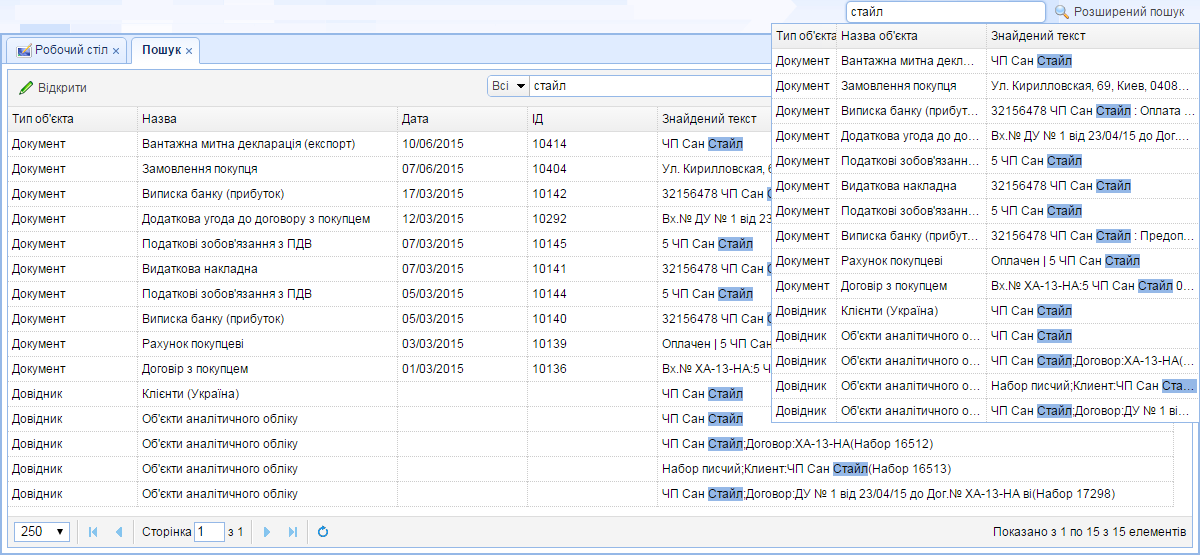
Task: Go to the first page with pager icon
Action: pyautogui.click(x=93, y=532)
